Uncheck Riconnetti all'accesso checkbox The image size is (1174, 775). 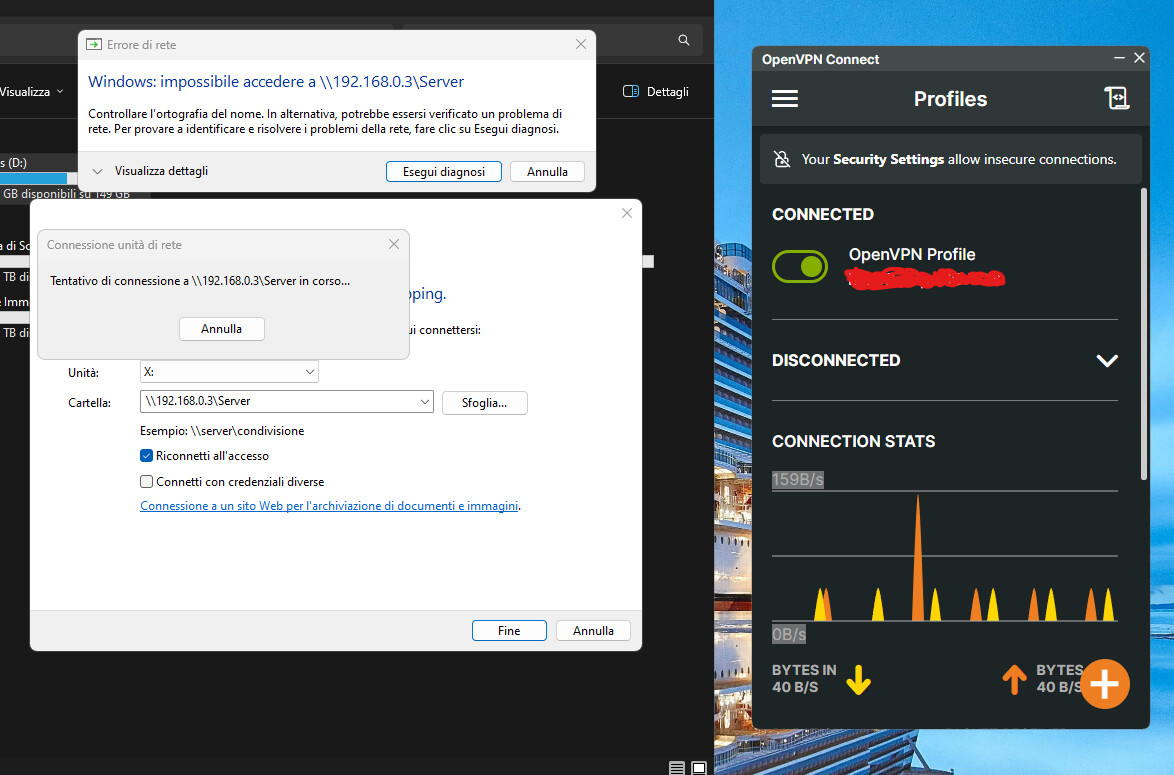[147, 455]
